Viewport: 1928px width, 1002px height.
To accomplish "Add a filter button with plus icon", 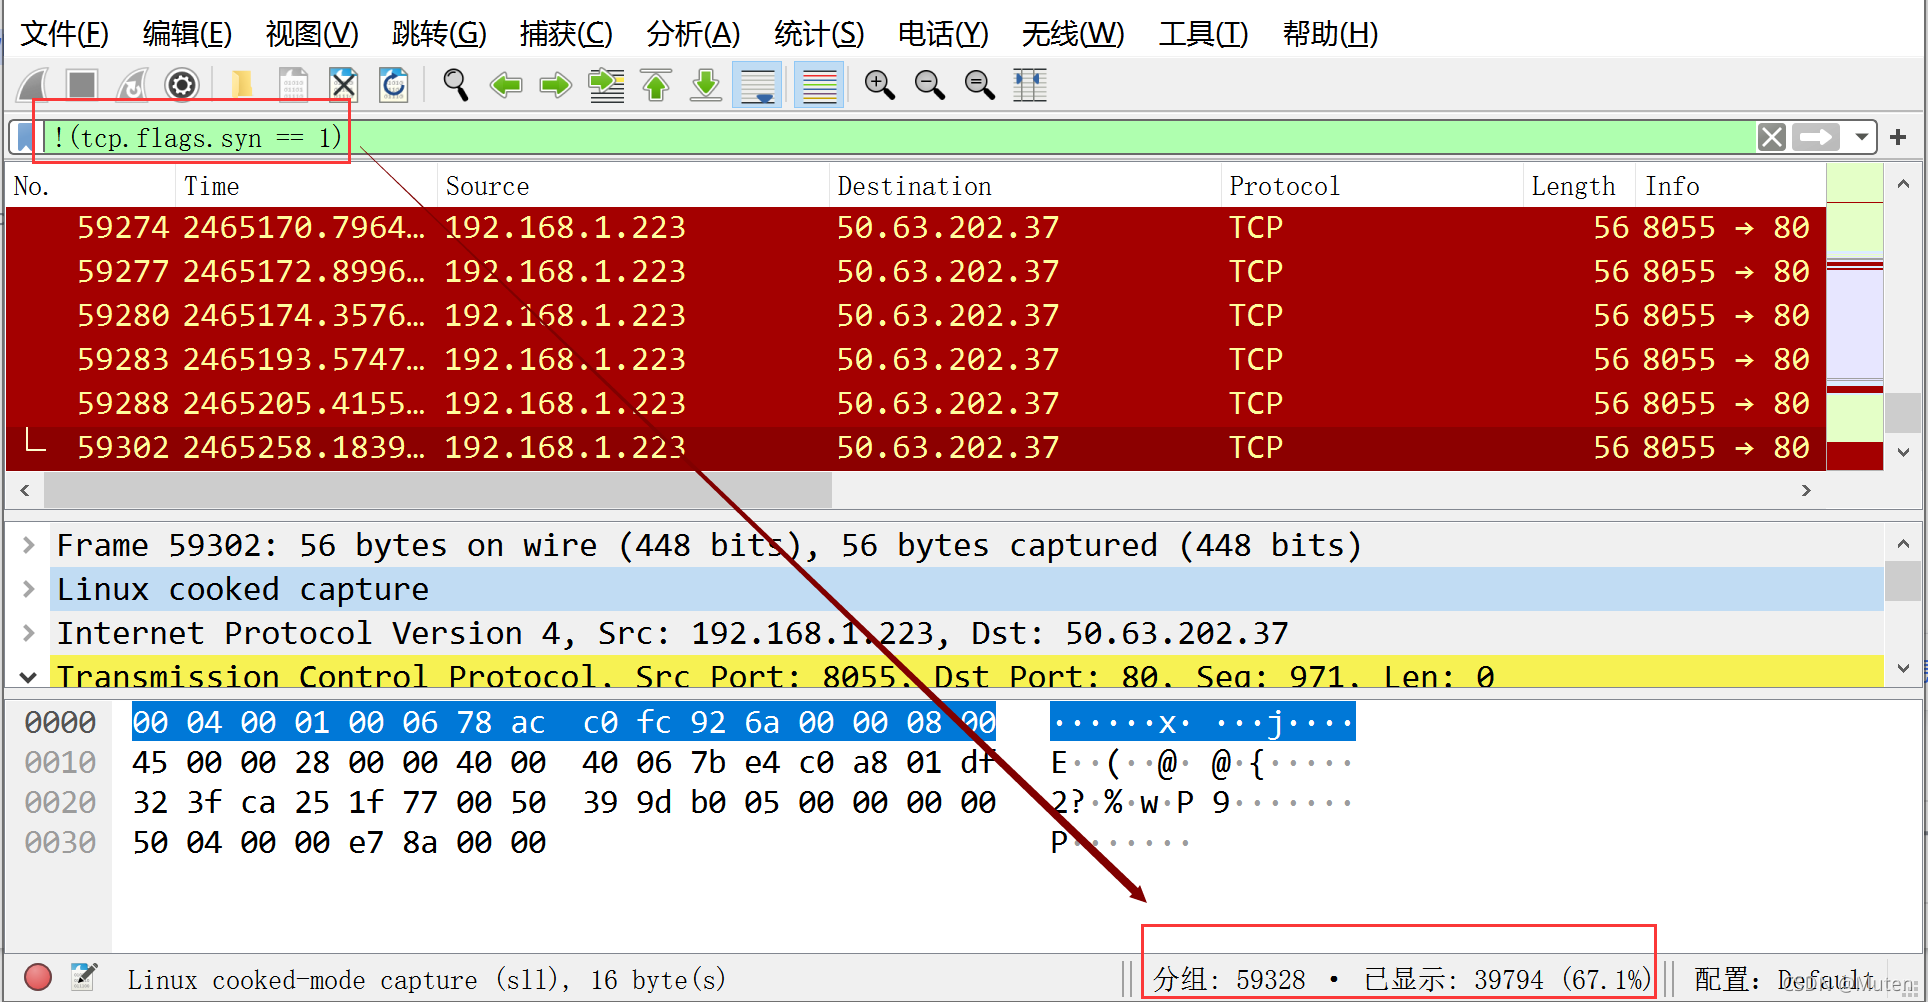I will (x=1898, y=137).
